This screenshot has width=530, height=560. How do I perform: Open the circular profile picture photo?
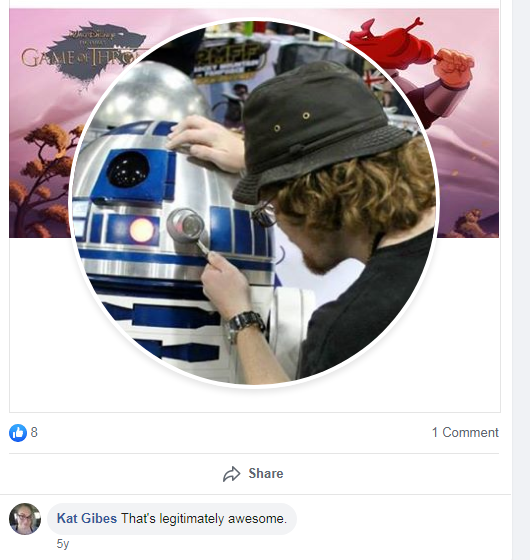pyautogui.click(x=254, y=203)
